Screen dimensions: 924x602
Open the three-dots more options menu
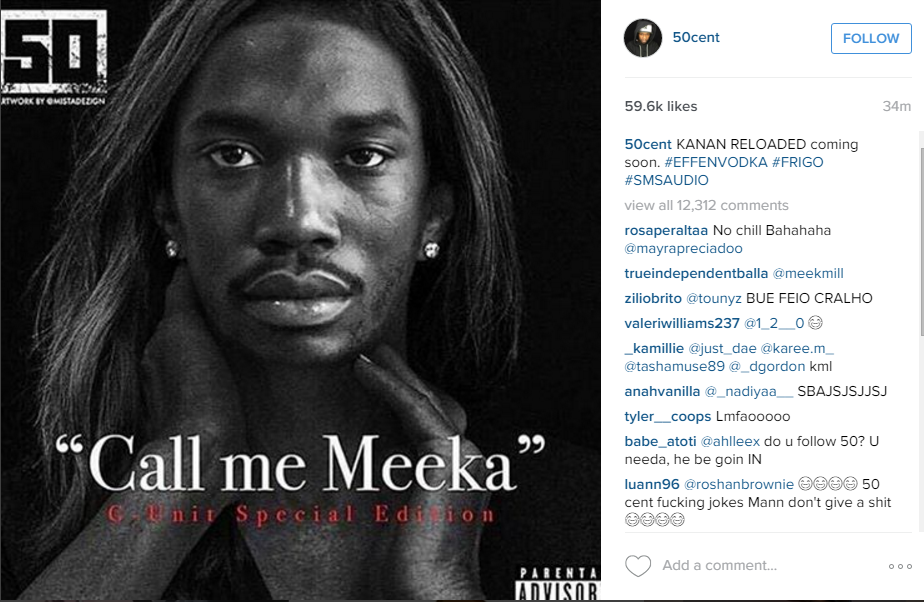[x=900, y=567]
